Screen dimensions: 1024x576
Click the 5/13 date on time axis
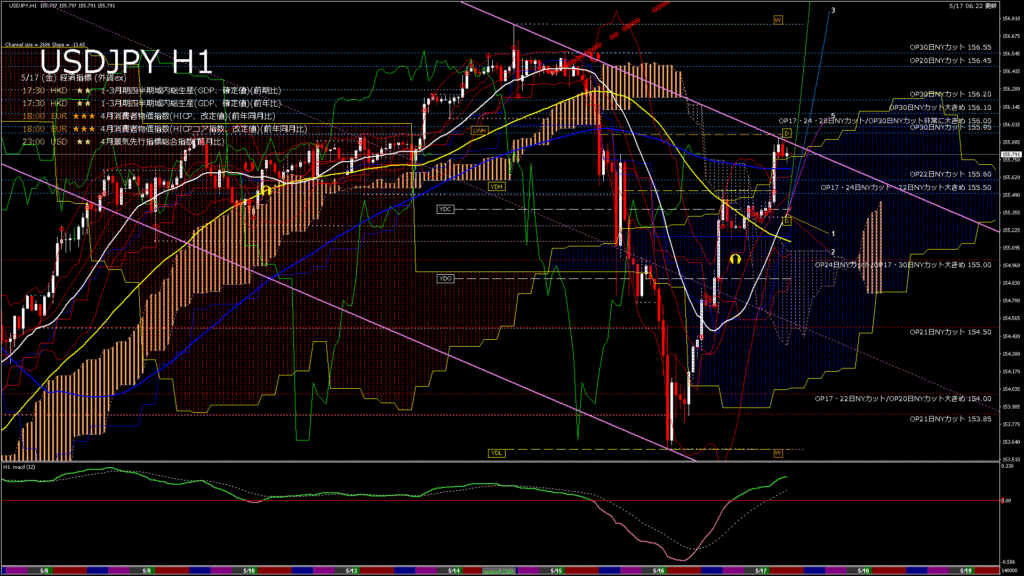pos(352,570)
